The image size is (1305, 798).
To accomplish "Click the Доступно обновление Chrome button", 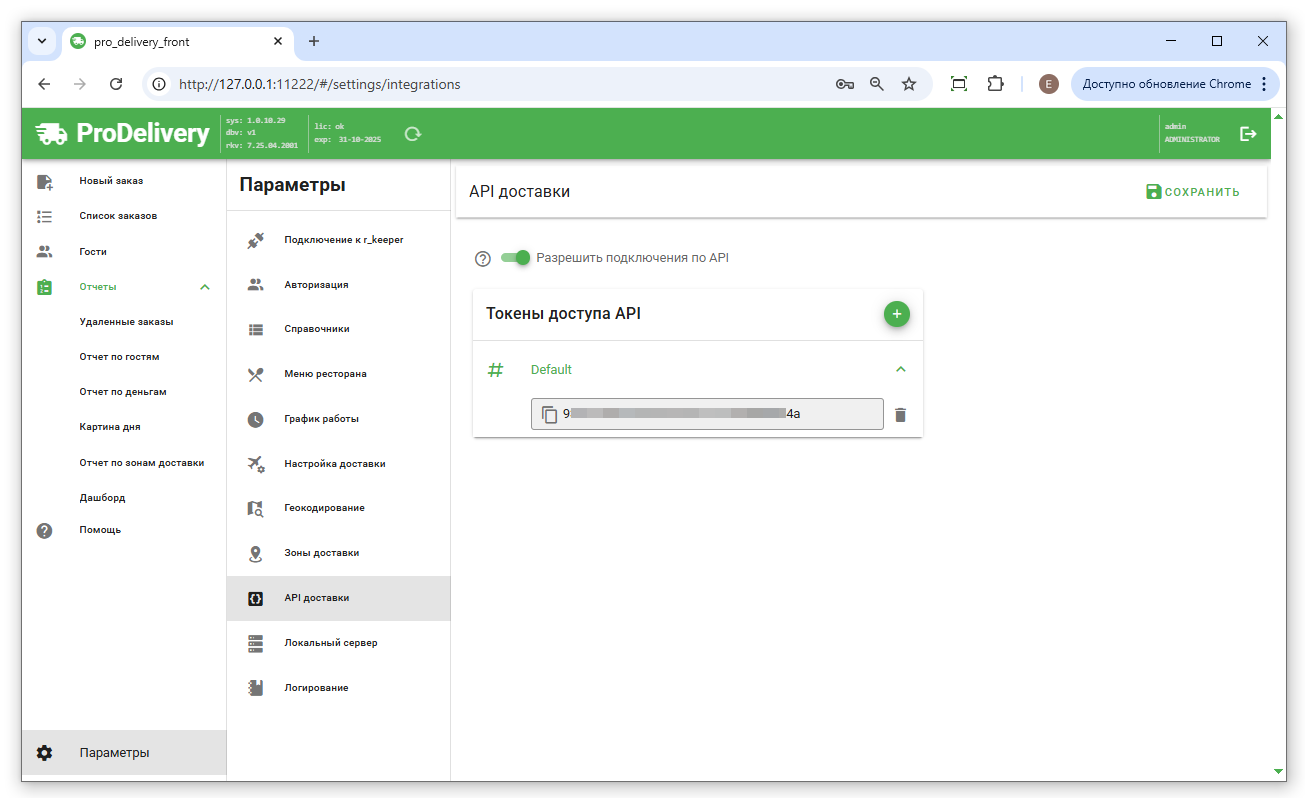I will [1165, 84].
